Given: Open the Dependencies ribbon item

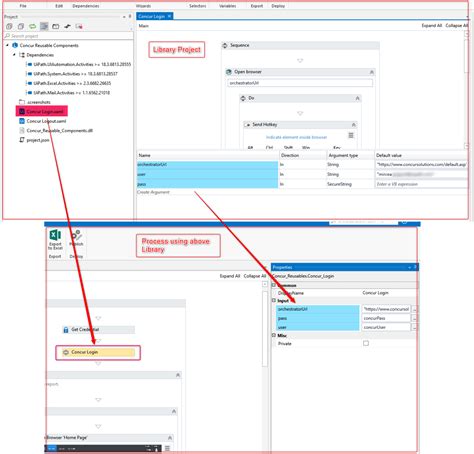Looking at the screenshot, I should click(86, 6).
